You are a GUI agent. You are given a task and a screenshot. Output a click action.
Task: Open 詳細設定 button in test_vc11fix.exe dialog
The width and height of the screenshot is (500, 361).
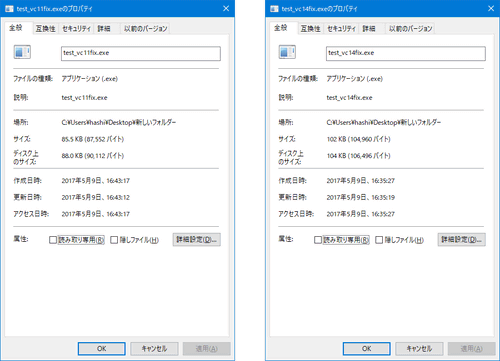[197, 239]
